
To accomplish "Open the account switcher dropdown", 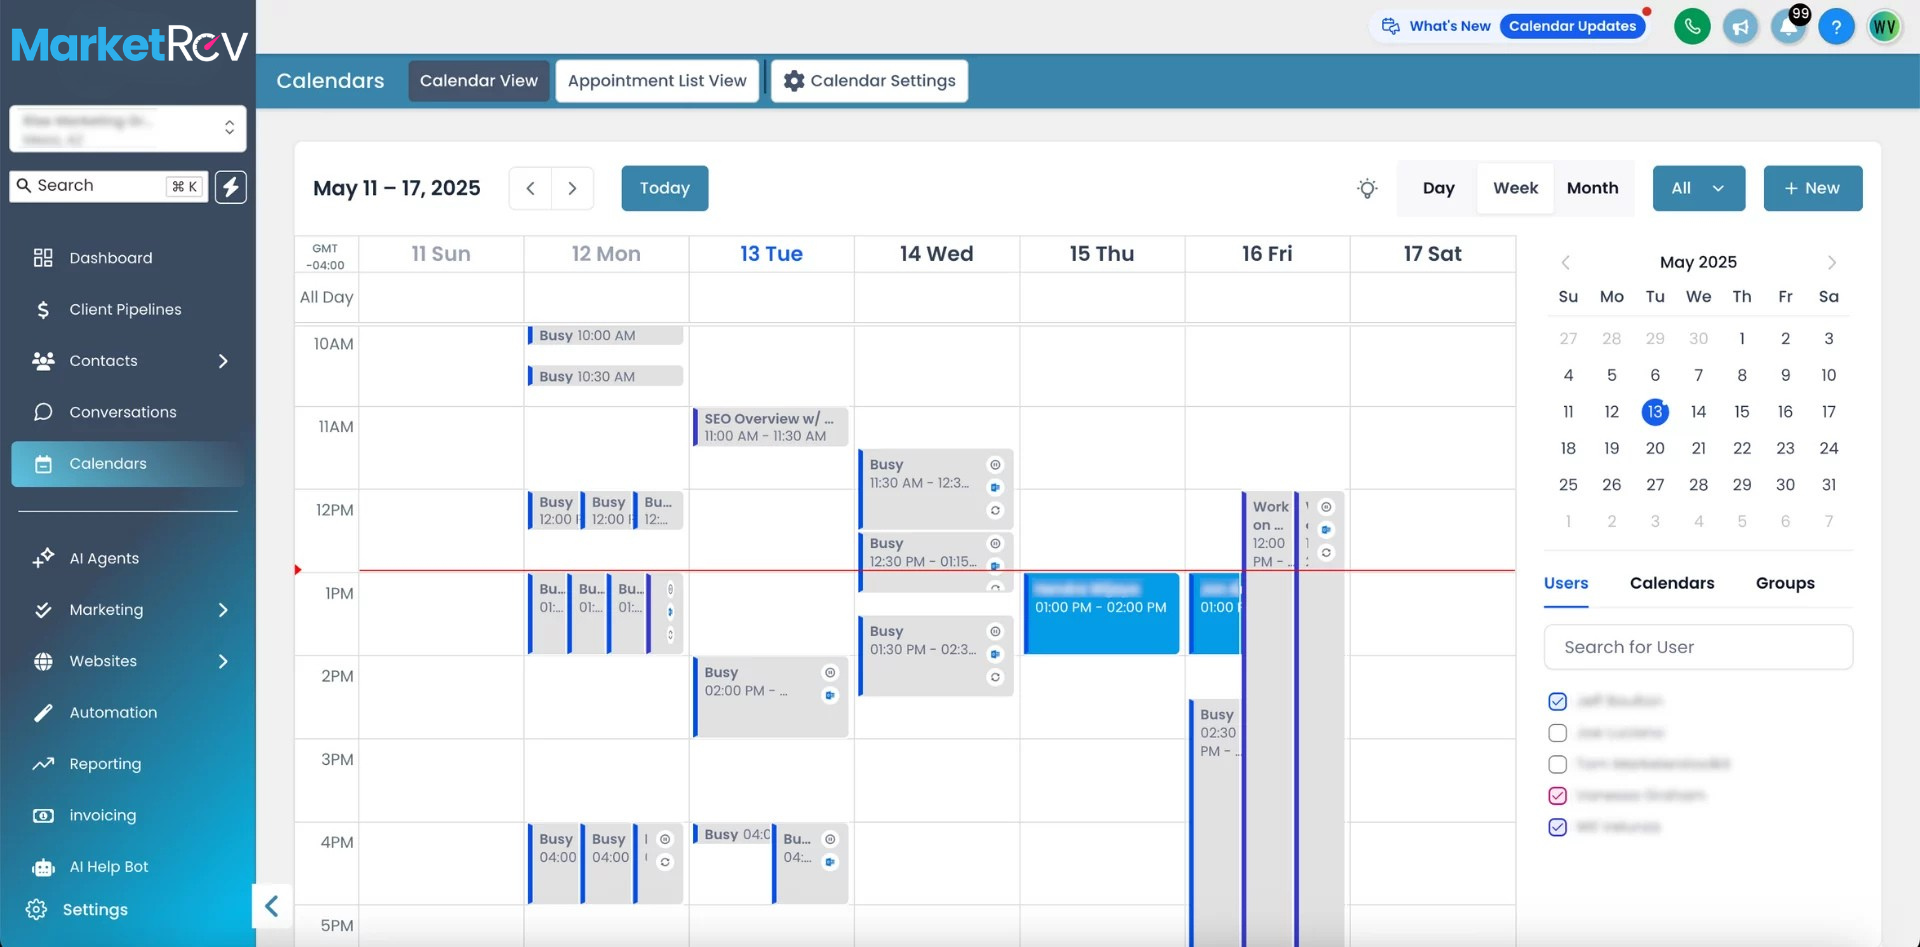I will pos(128,129).
